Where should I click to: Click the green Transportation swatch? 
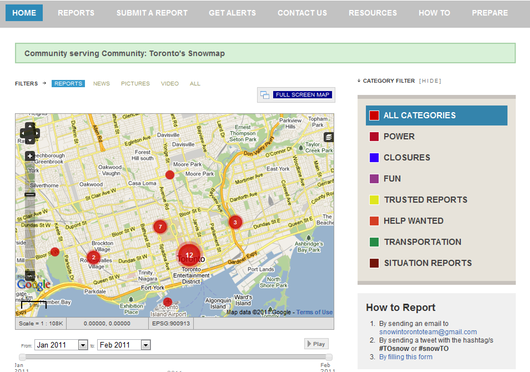[x=374, y=242]
